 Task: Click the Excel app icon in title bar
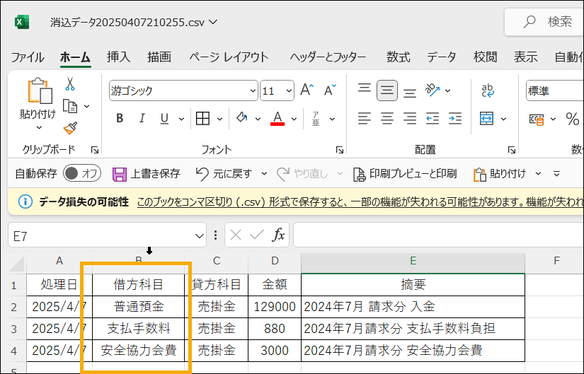pos(21,22)
